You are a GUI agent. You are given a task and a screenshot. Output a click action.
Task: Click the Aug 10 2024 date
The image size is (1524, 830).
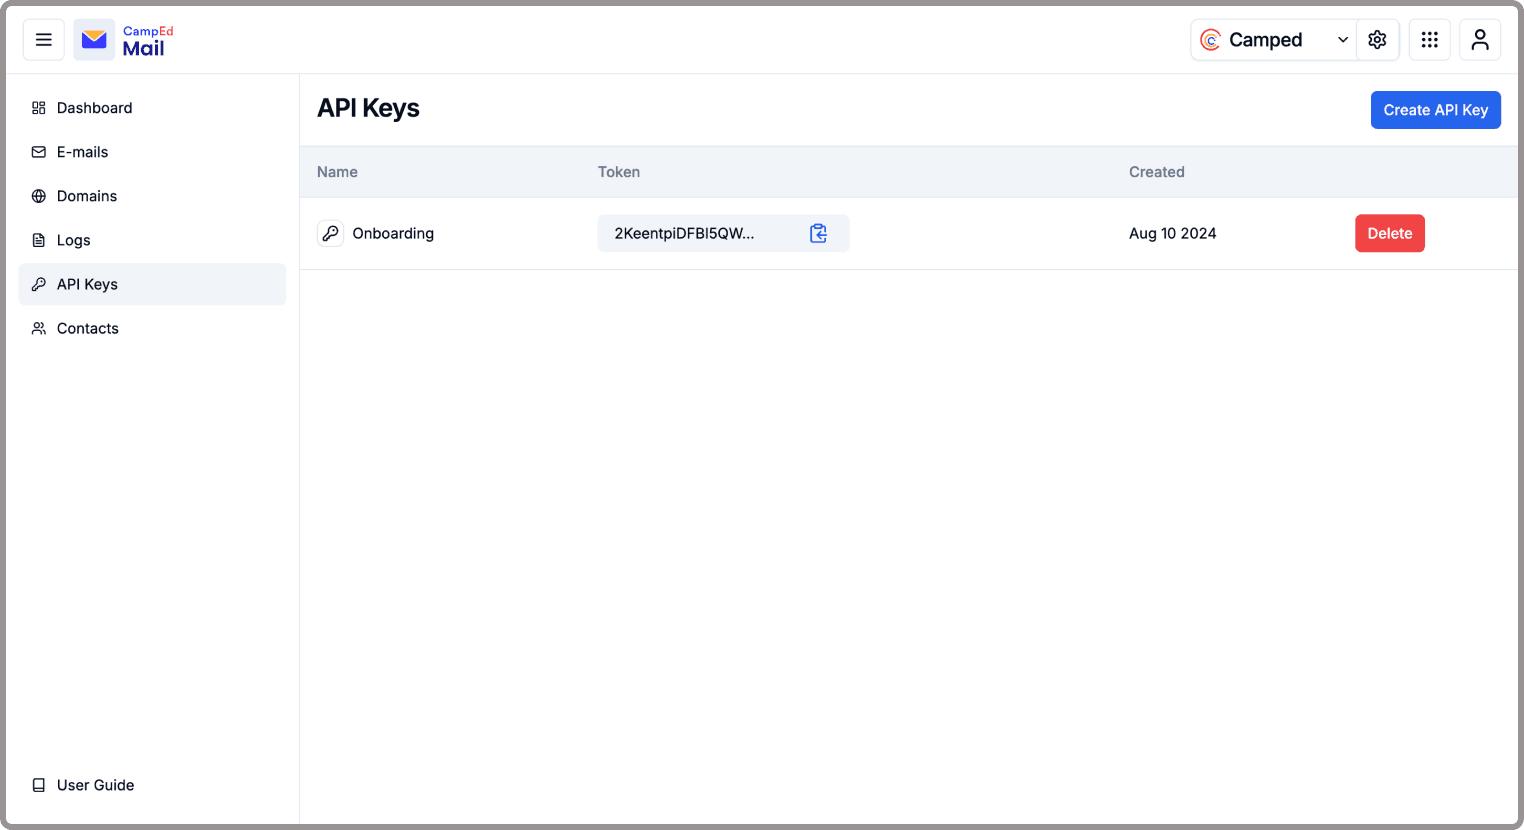[x=1173, y=233]
